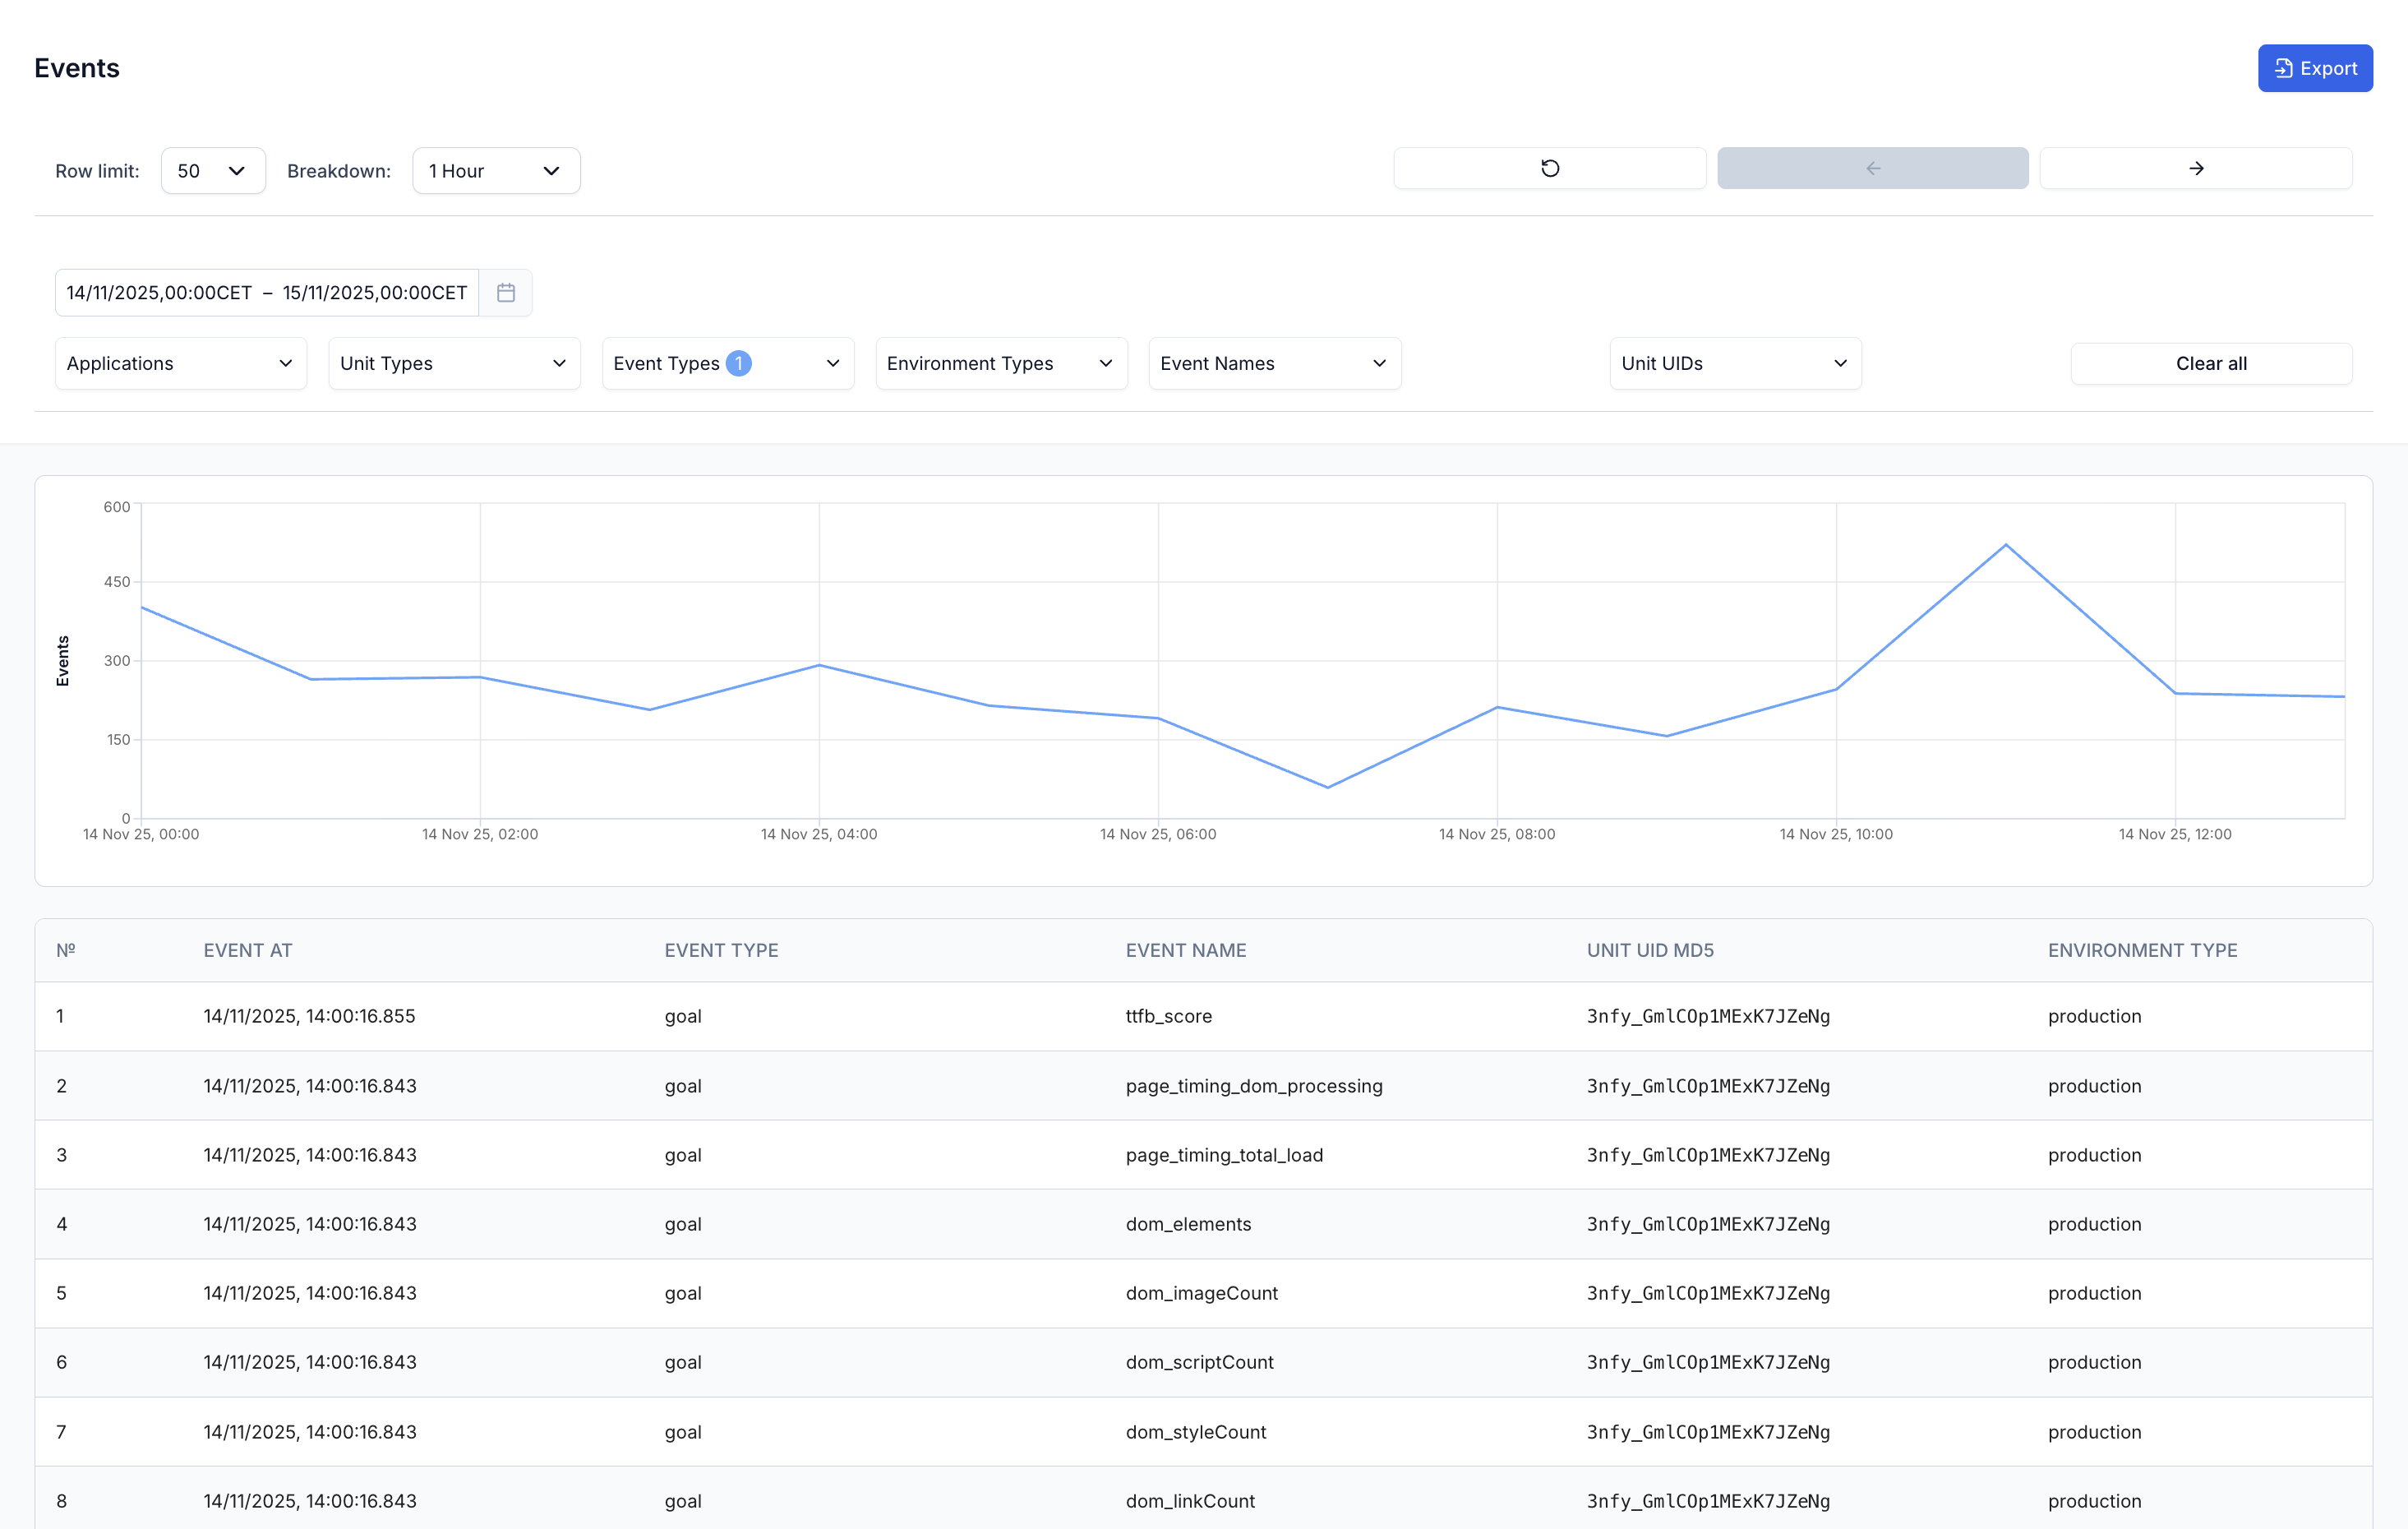
Task: Click the refresh reload icon button
Action: pyautogui.click(x=1549, y=168)
